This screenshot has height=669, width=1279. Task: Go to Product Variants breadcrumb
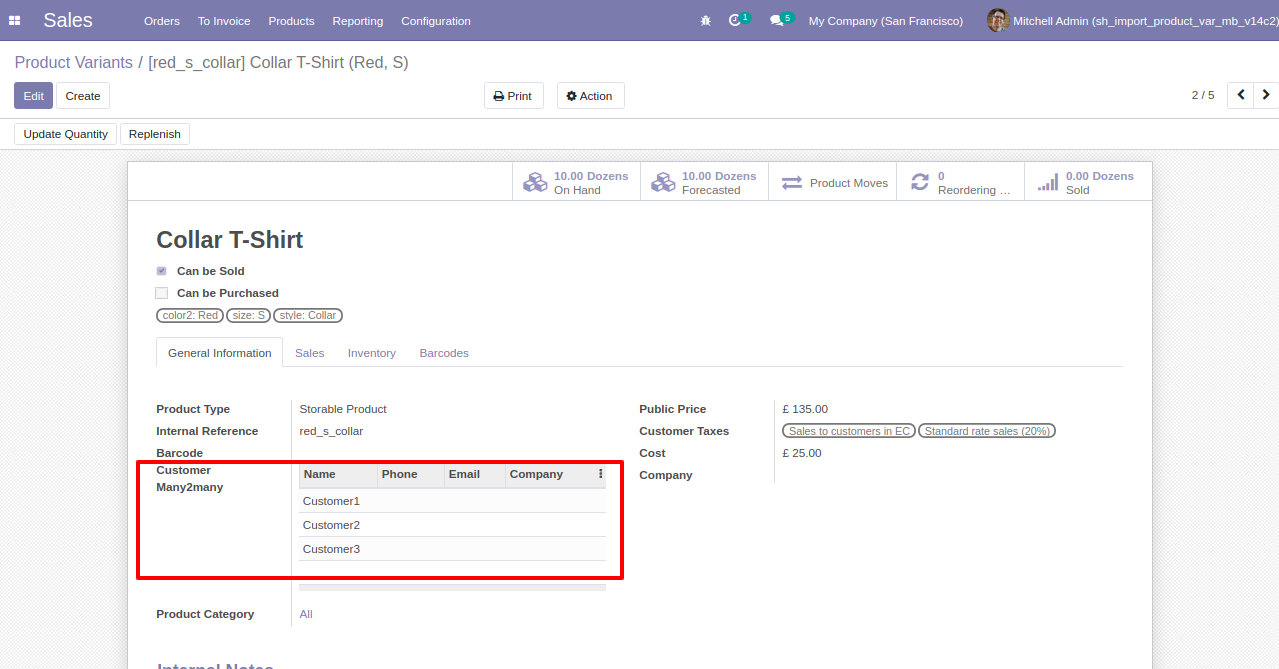(74, 62)
